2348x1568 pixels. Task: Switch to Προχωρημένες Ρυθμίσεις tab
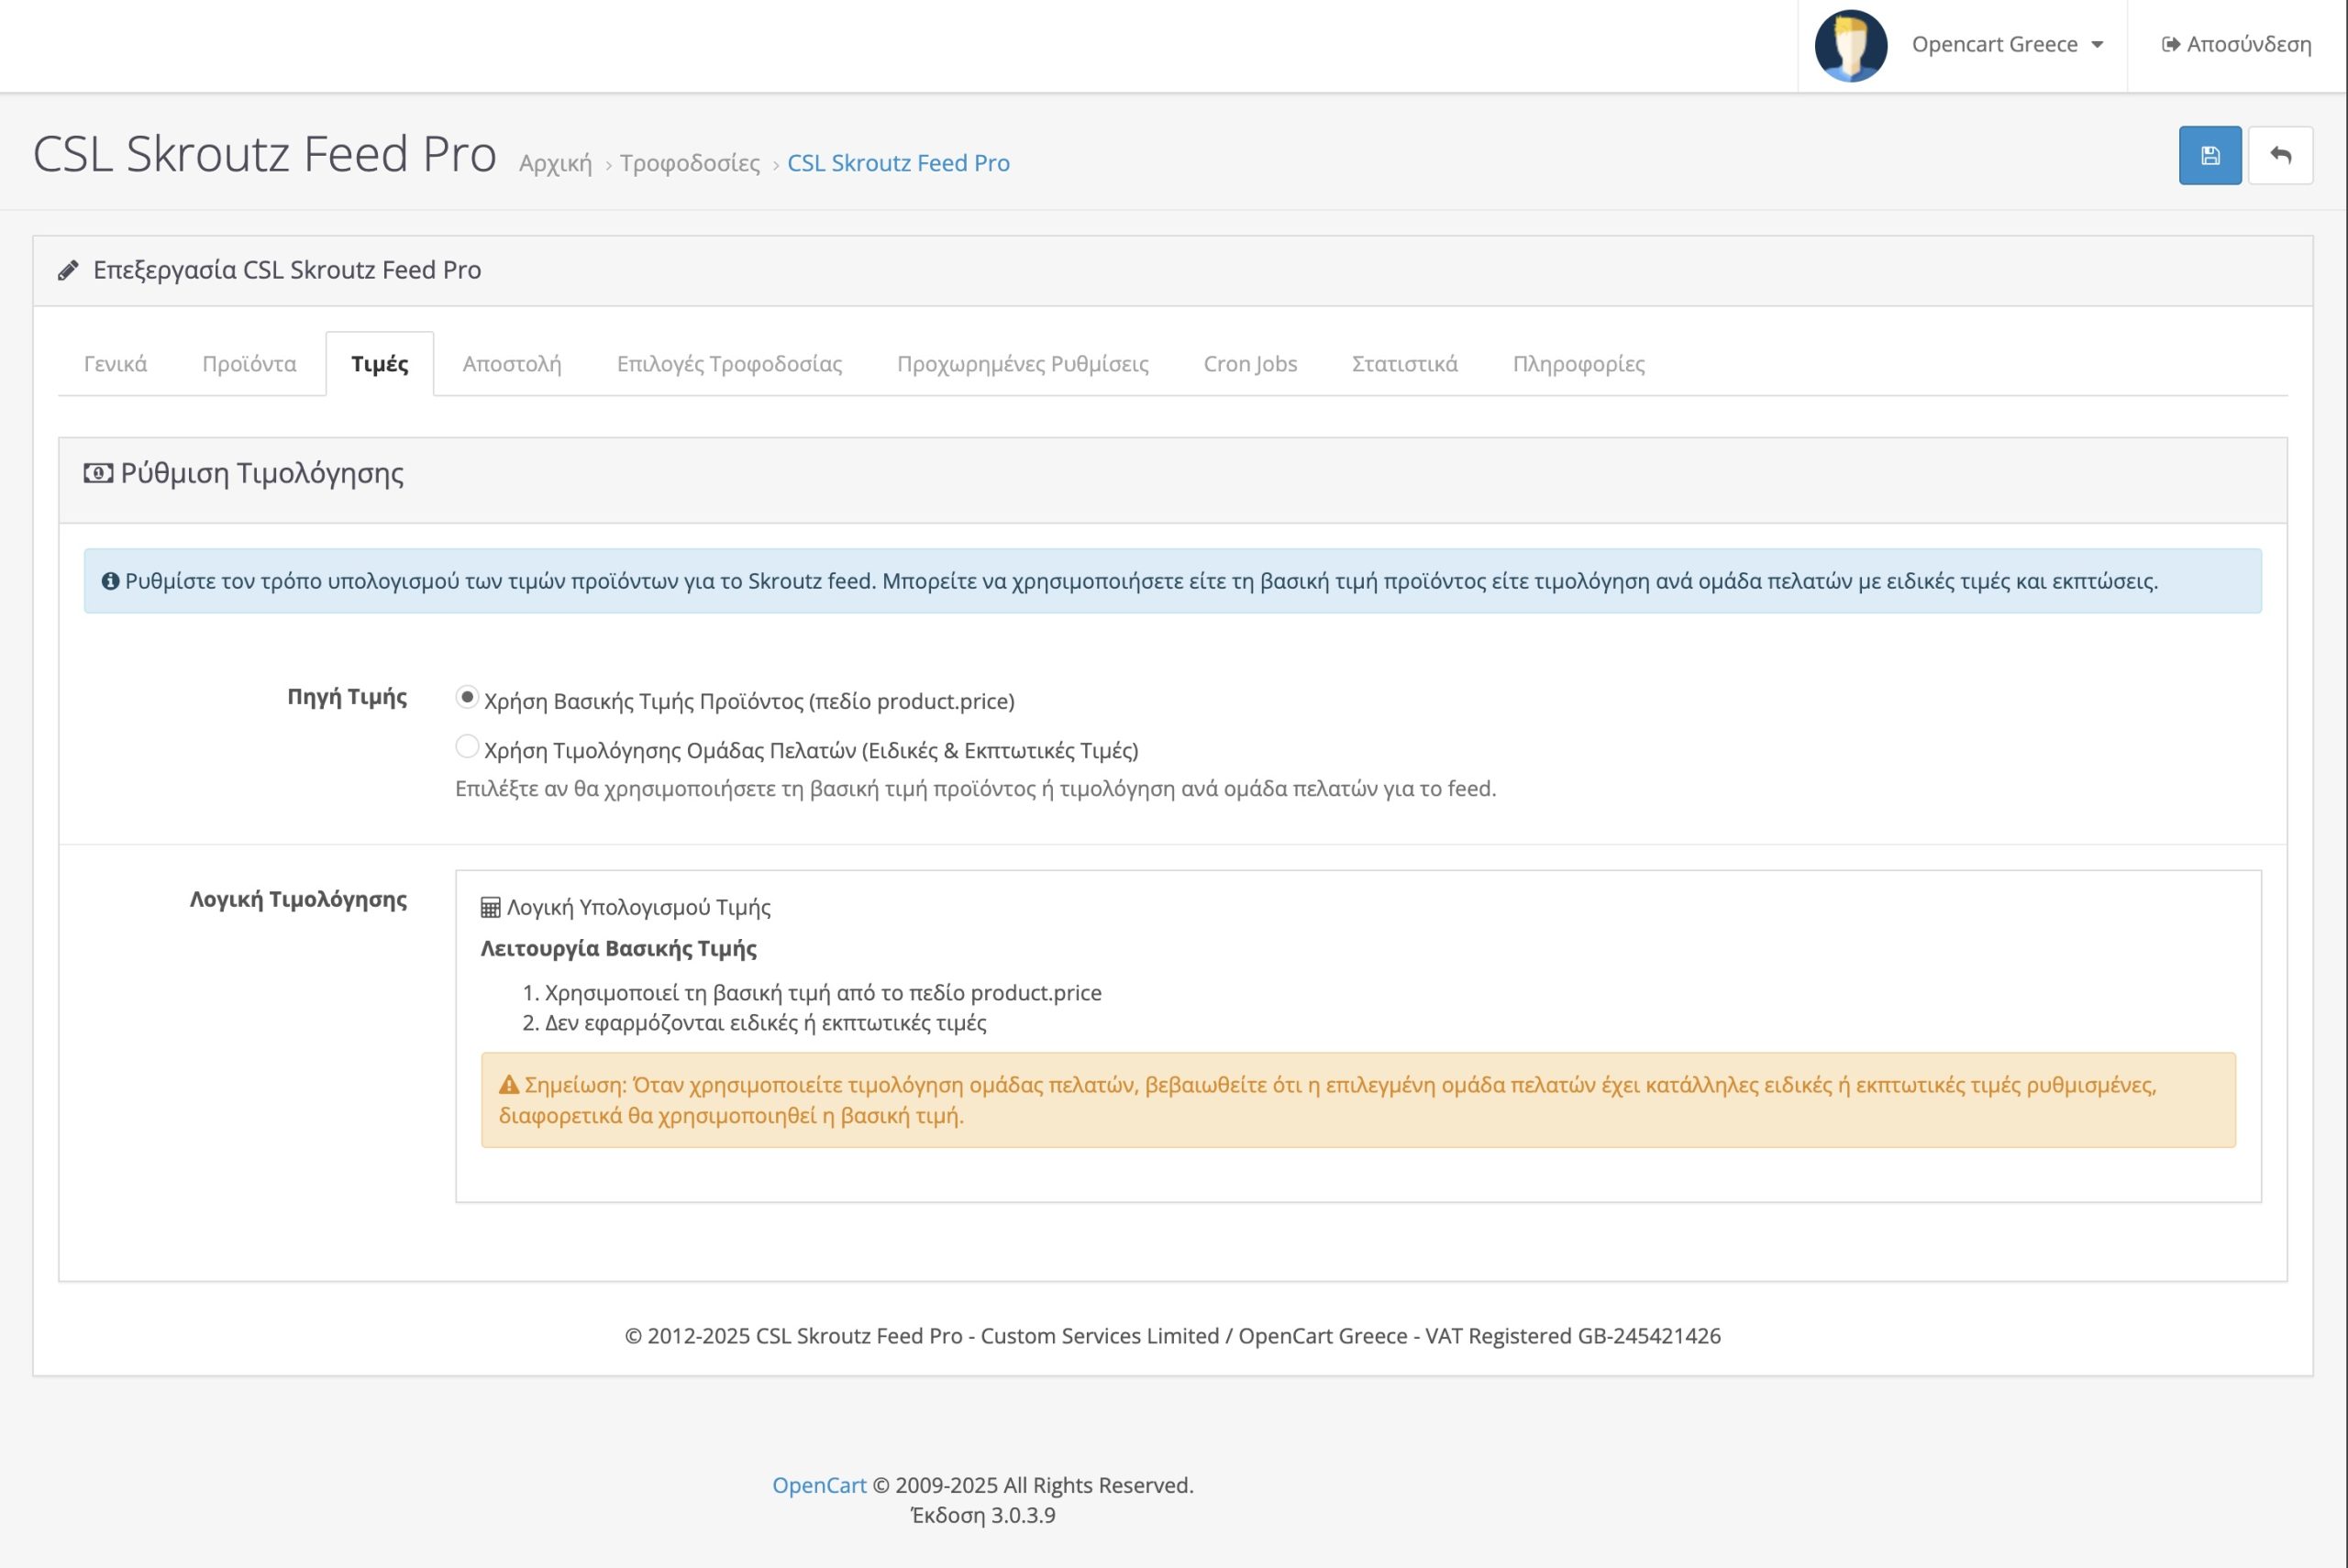[1023, 364]
